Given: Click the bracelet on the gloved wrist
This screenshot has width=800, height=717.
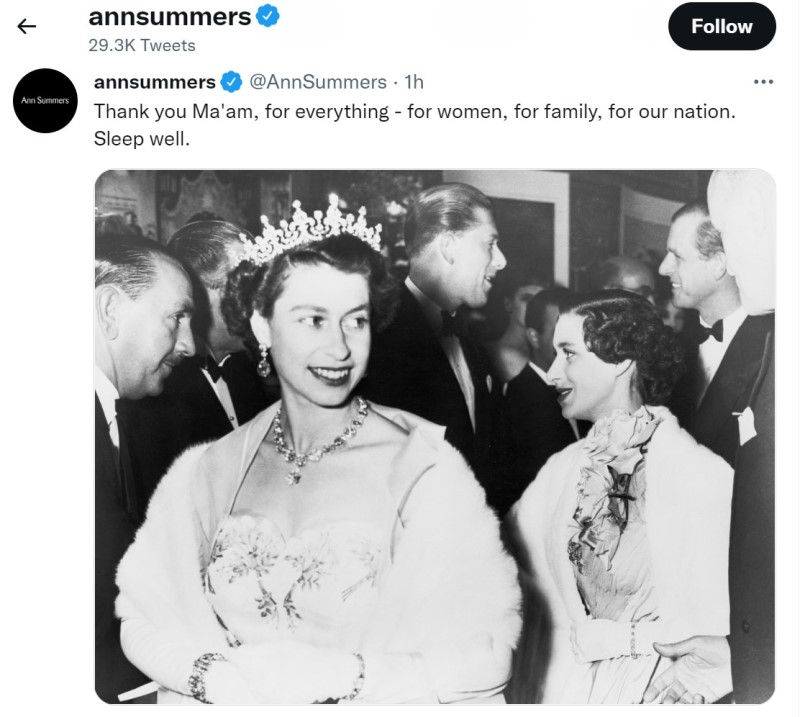Looking at the screenshot, I should pos(203,675).
